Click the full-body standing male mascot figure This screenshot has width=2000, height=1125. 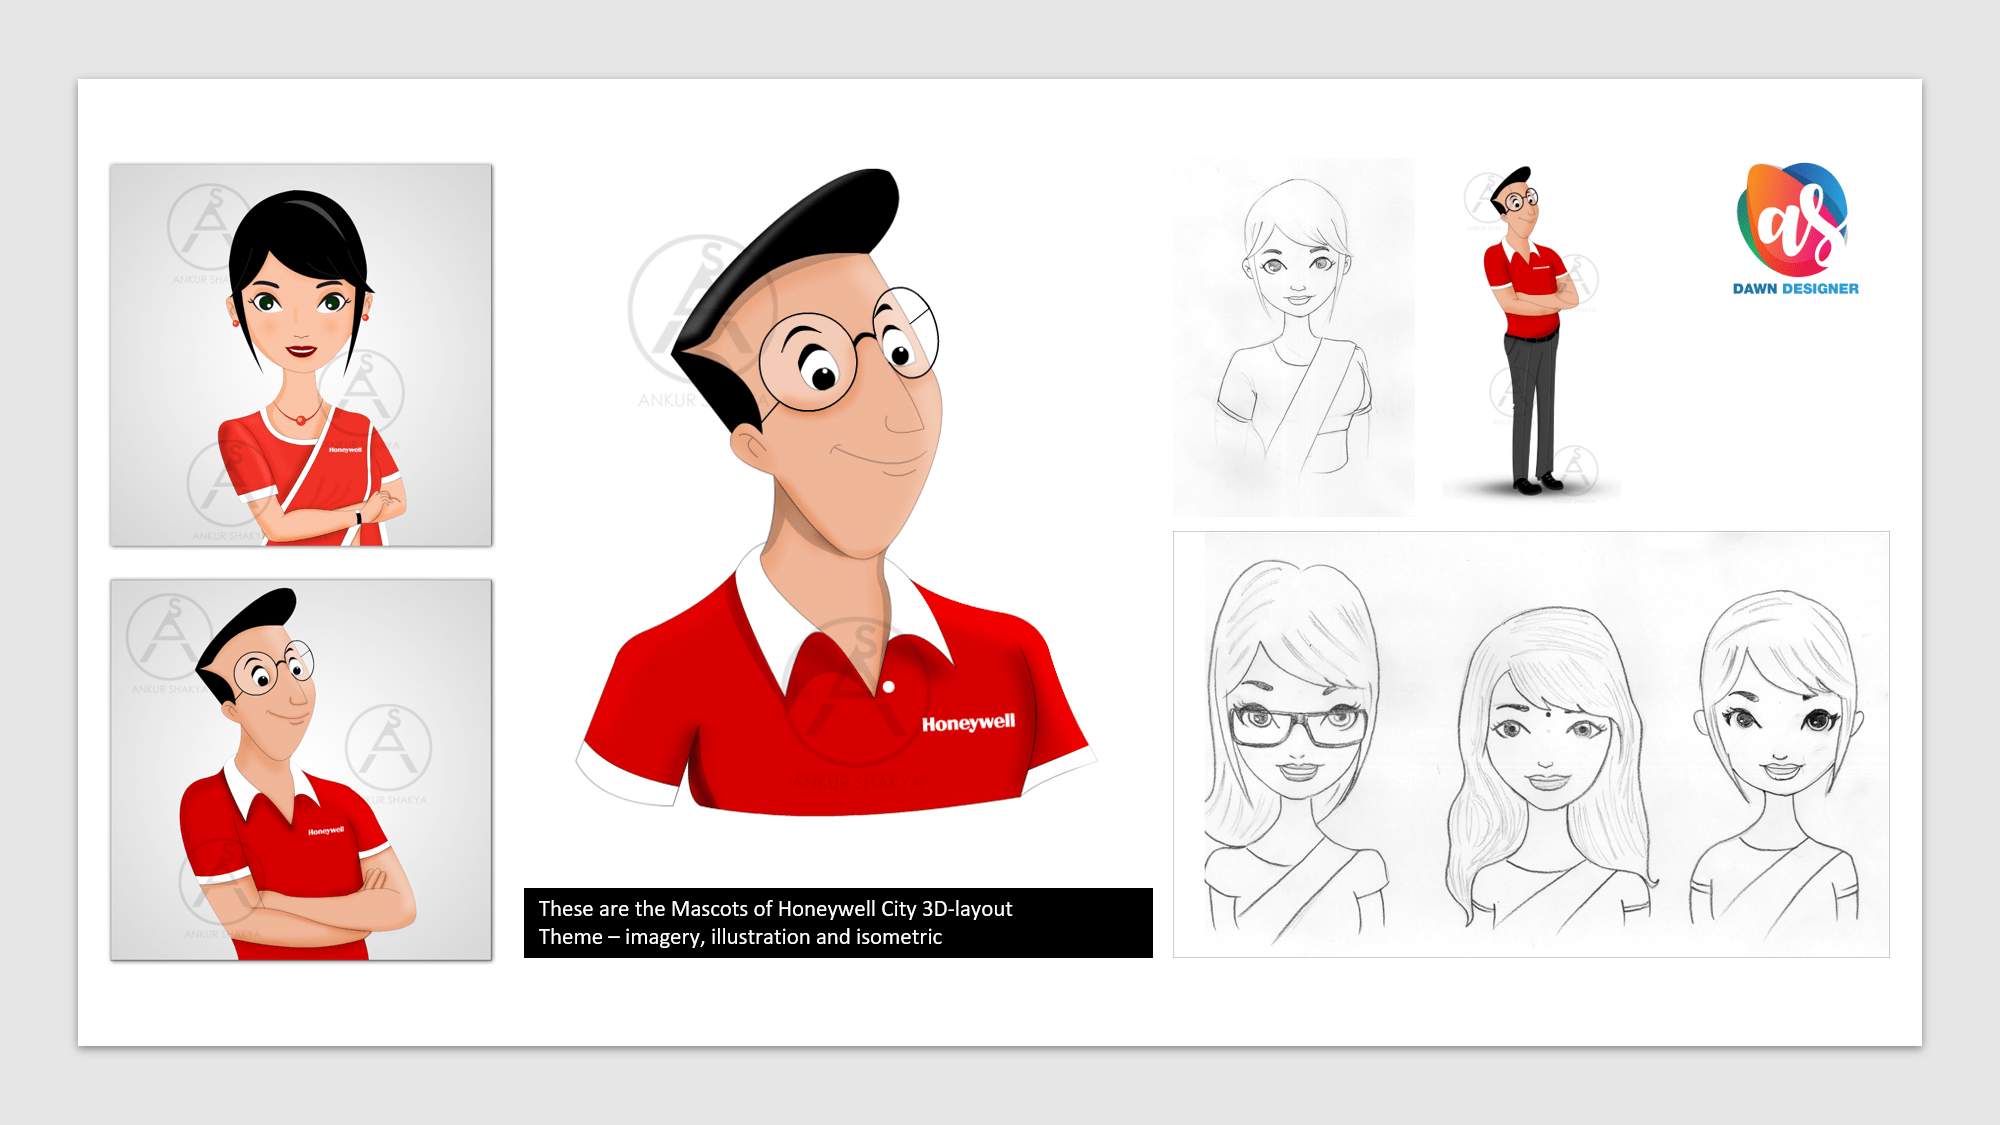pos(1530,330)
